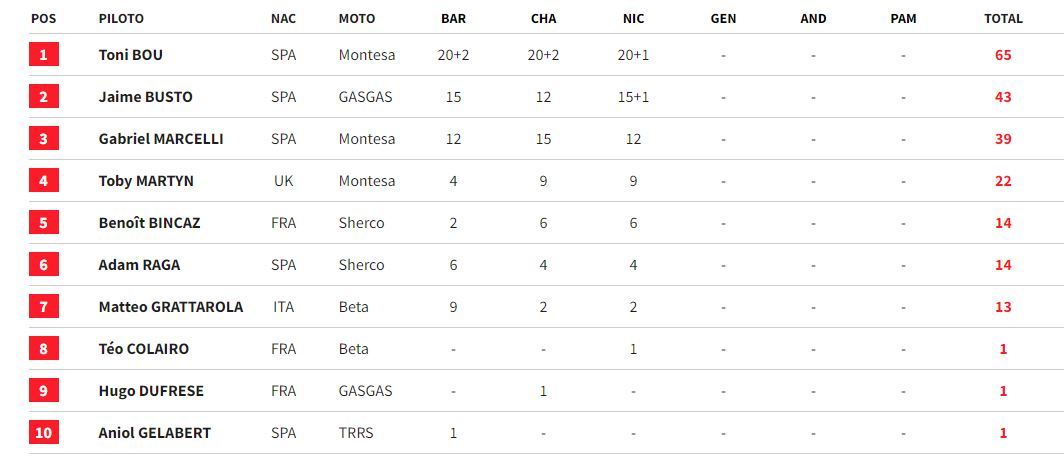This screenshot has width=1064, height=471.
Task: Select the CHA round column header
Action: click(x=543, y=18)
